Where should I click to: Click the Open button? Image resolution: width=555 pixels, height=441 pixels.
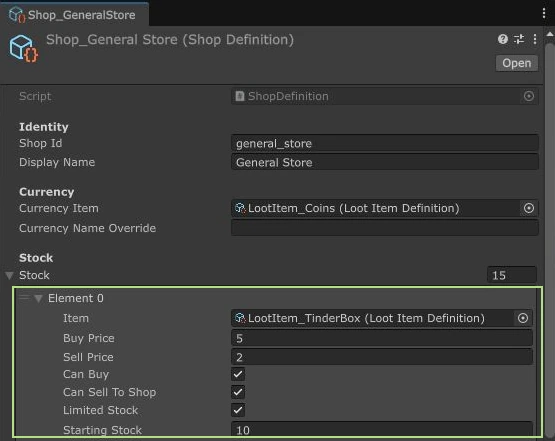[x=517, y=63]
